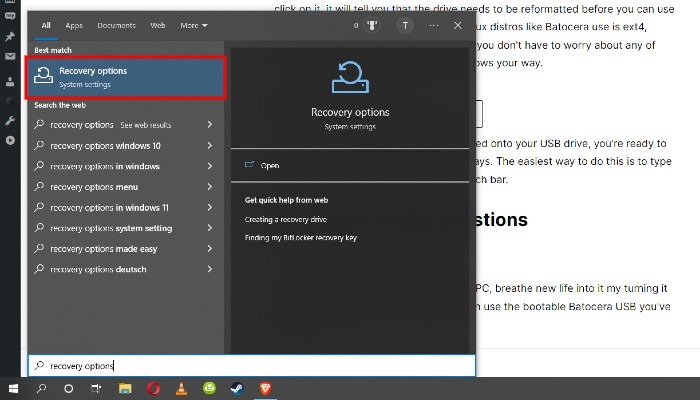The width and height of the screenshot is (700, 400).
Task: Launch VLC media player from taskbar
Action: coord(182,388)
